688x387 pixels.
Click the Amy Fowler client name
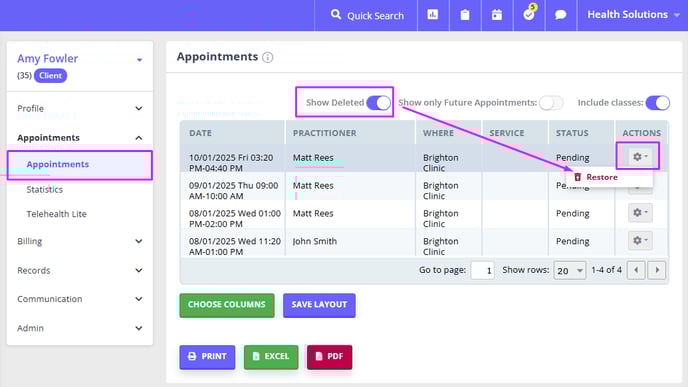[47, 58]
